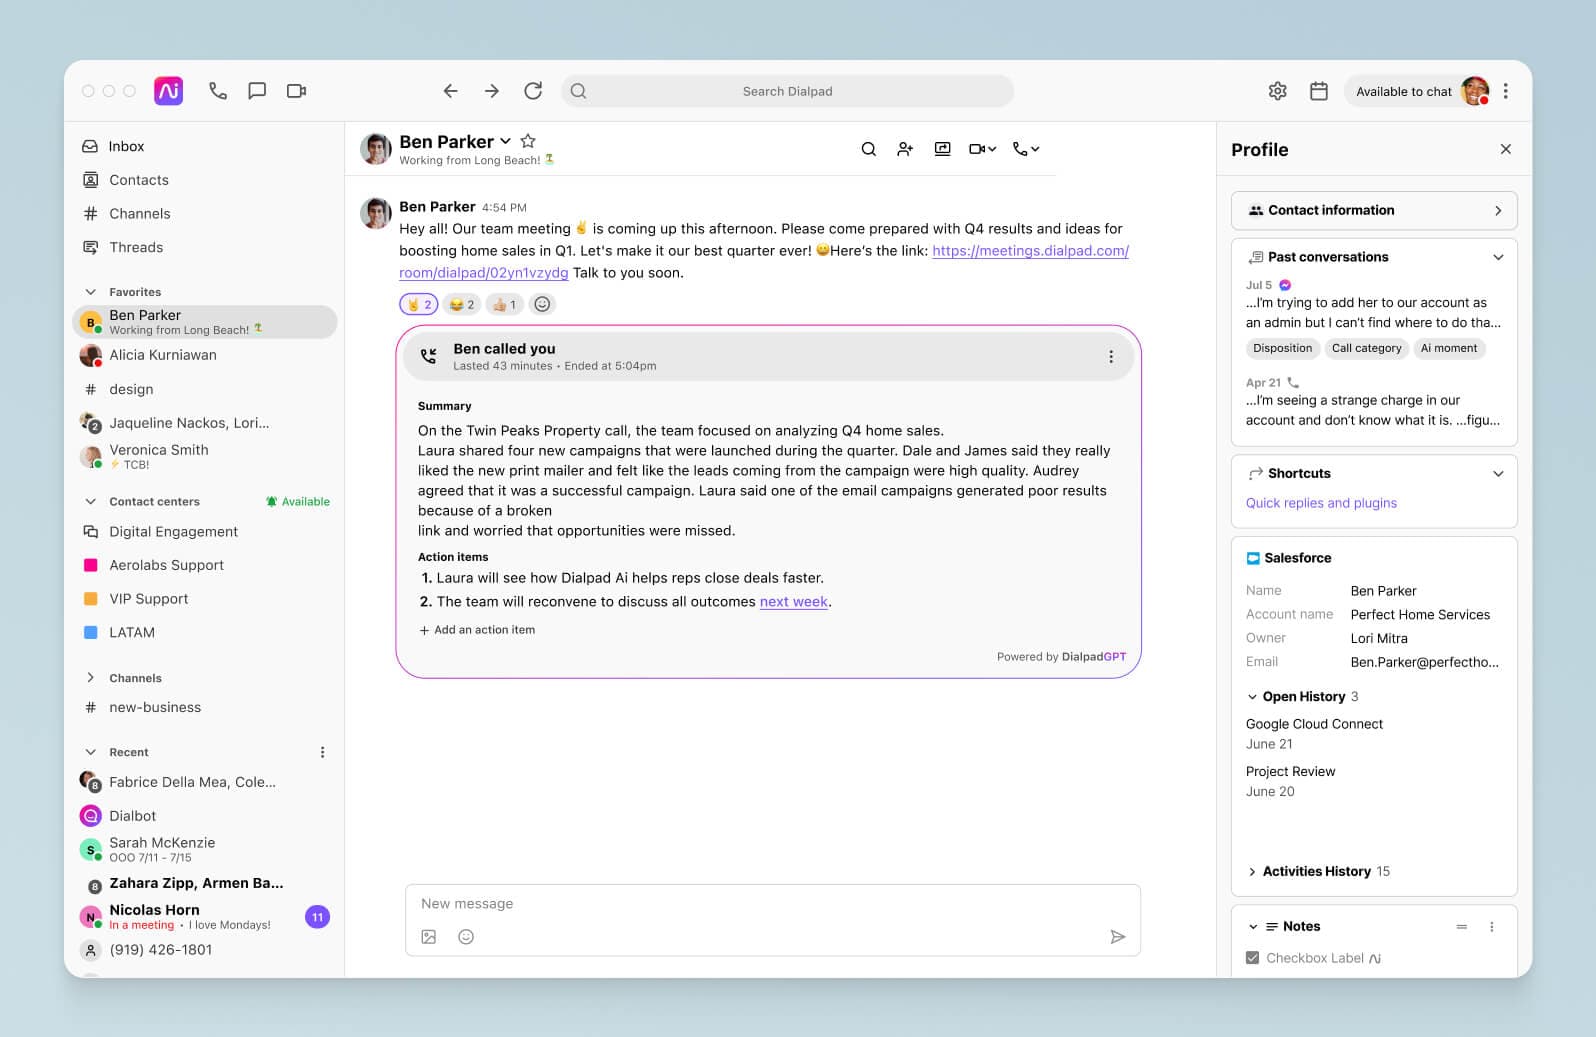
Task: Open Inbox in the sidebar
Action: [x=126, y=146]
